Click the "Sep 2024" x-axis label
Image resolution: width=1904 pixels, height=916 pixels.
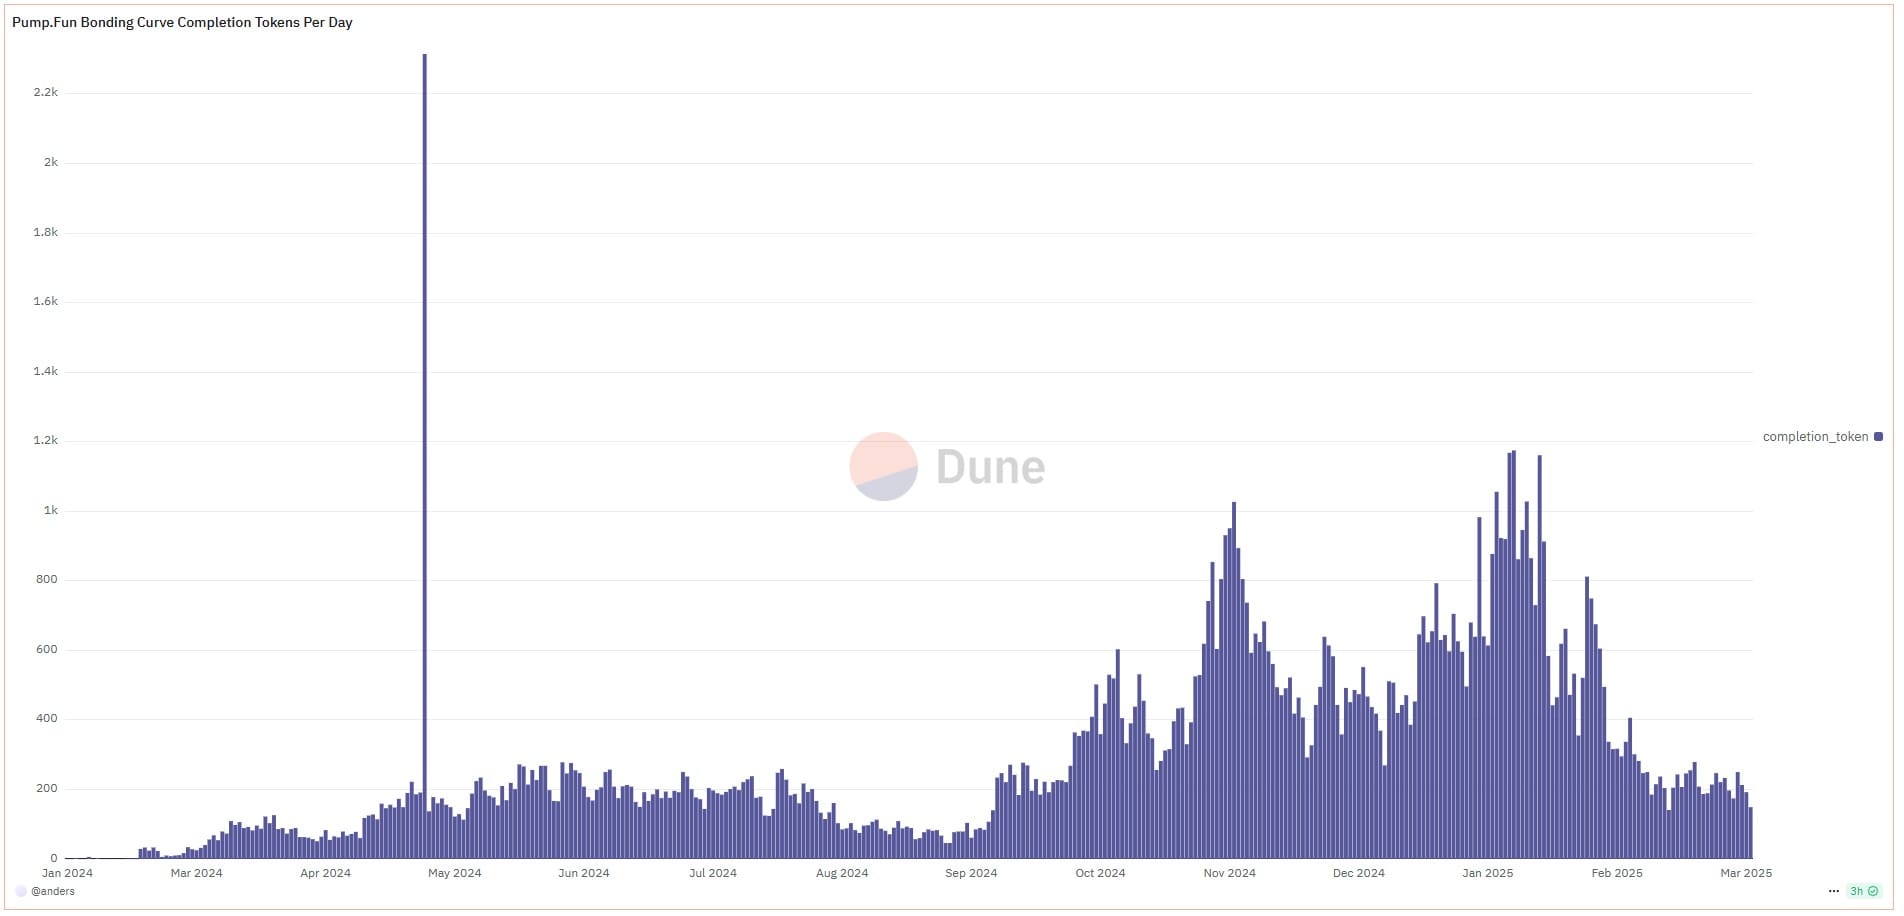pyautogui.click(x=971, y=873)
